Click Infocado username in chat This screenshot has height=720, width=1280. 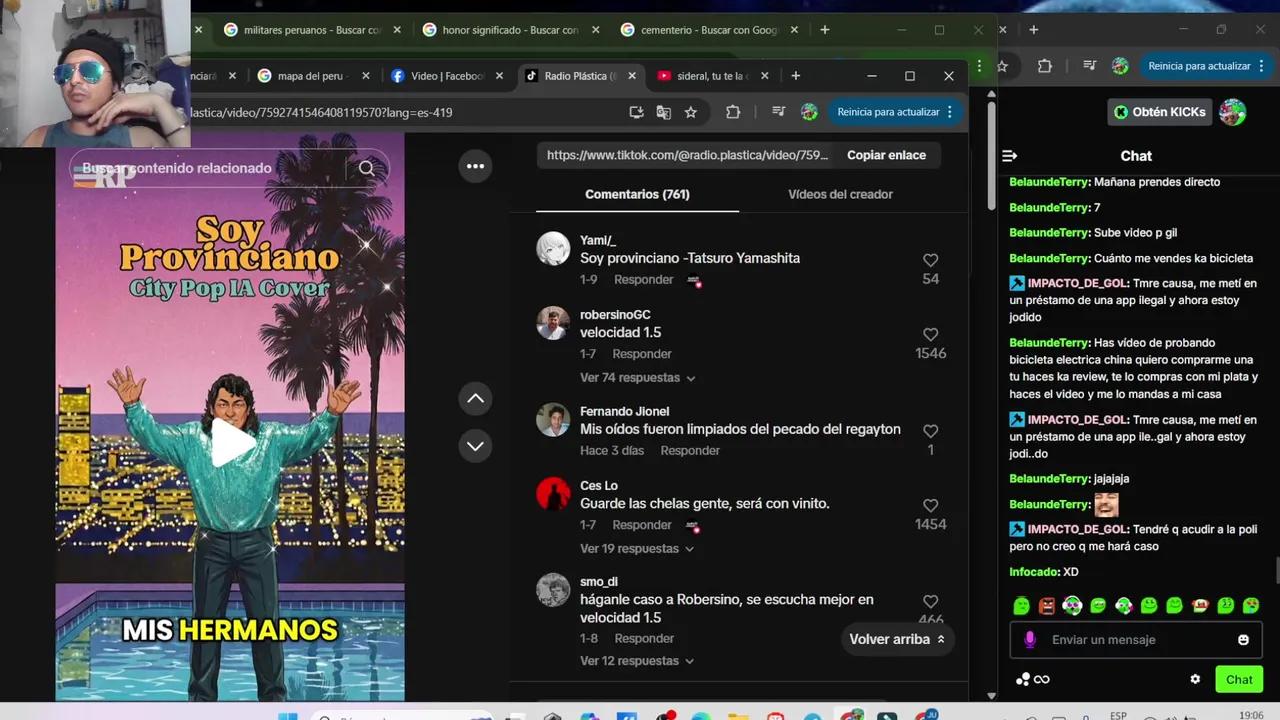tap(1034, 572)
